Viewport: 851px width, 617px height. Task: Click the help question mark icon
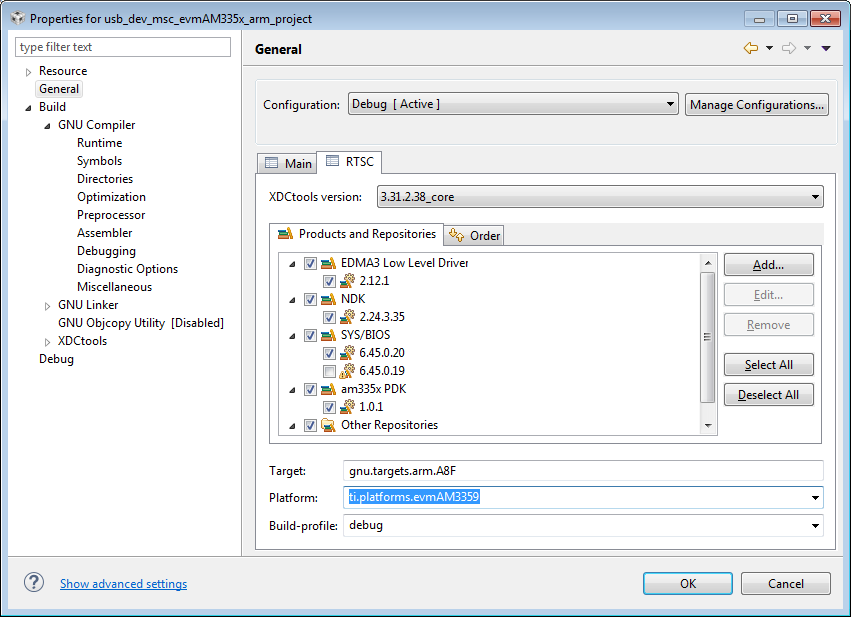34,582
